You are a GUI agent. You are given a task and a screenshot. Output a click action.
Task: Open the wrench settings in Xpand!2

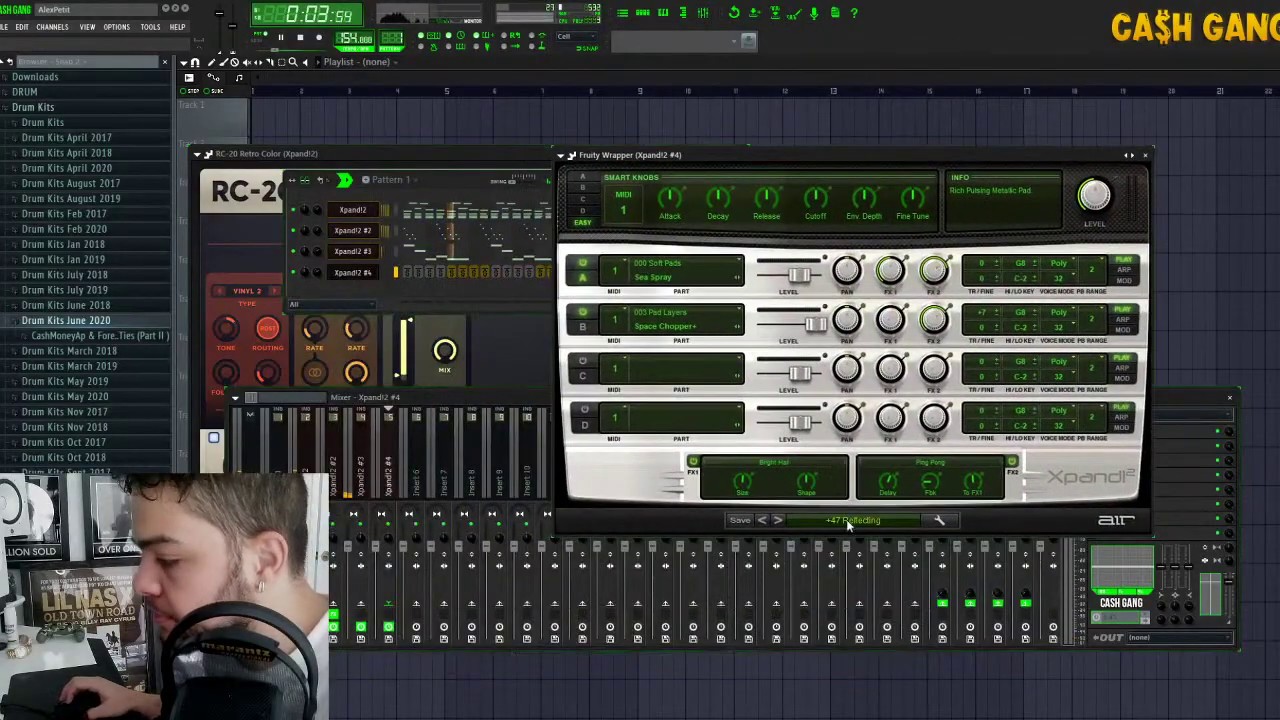pyautogui.click(x=938, y=520)
